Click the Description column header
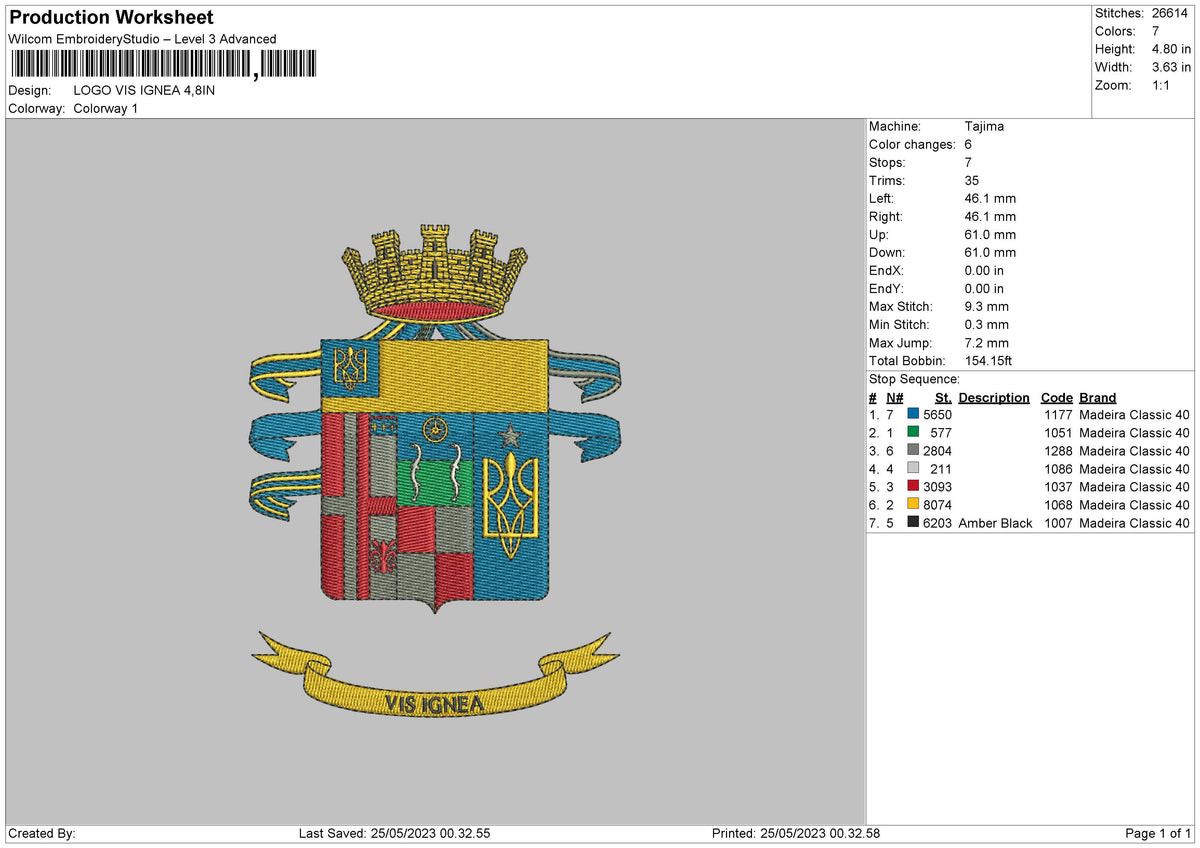 pos(992,397)
